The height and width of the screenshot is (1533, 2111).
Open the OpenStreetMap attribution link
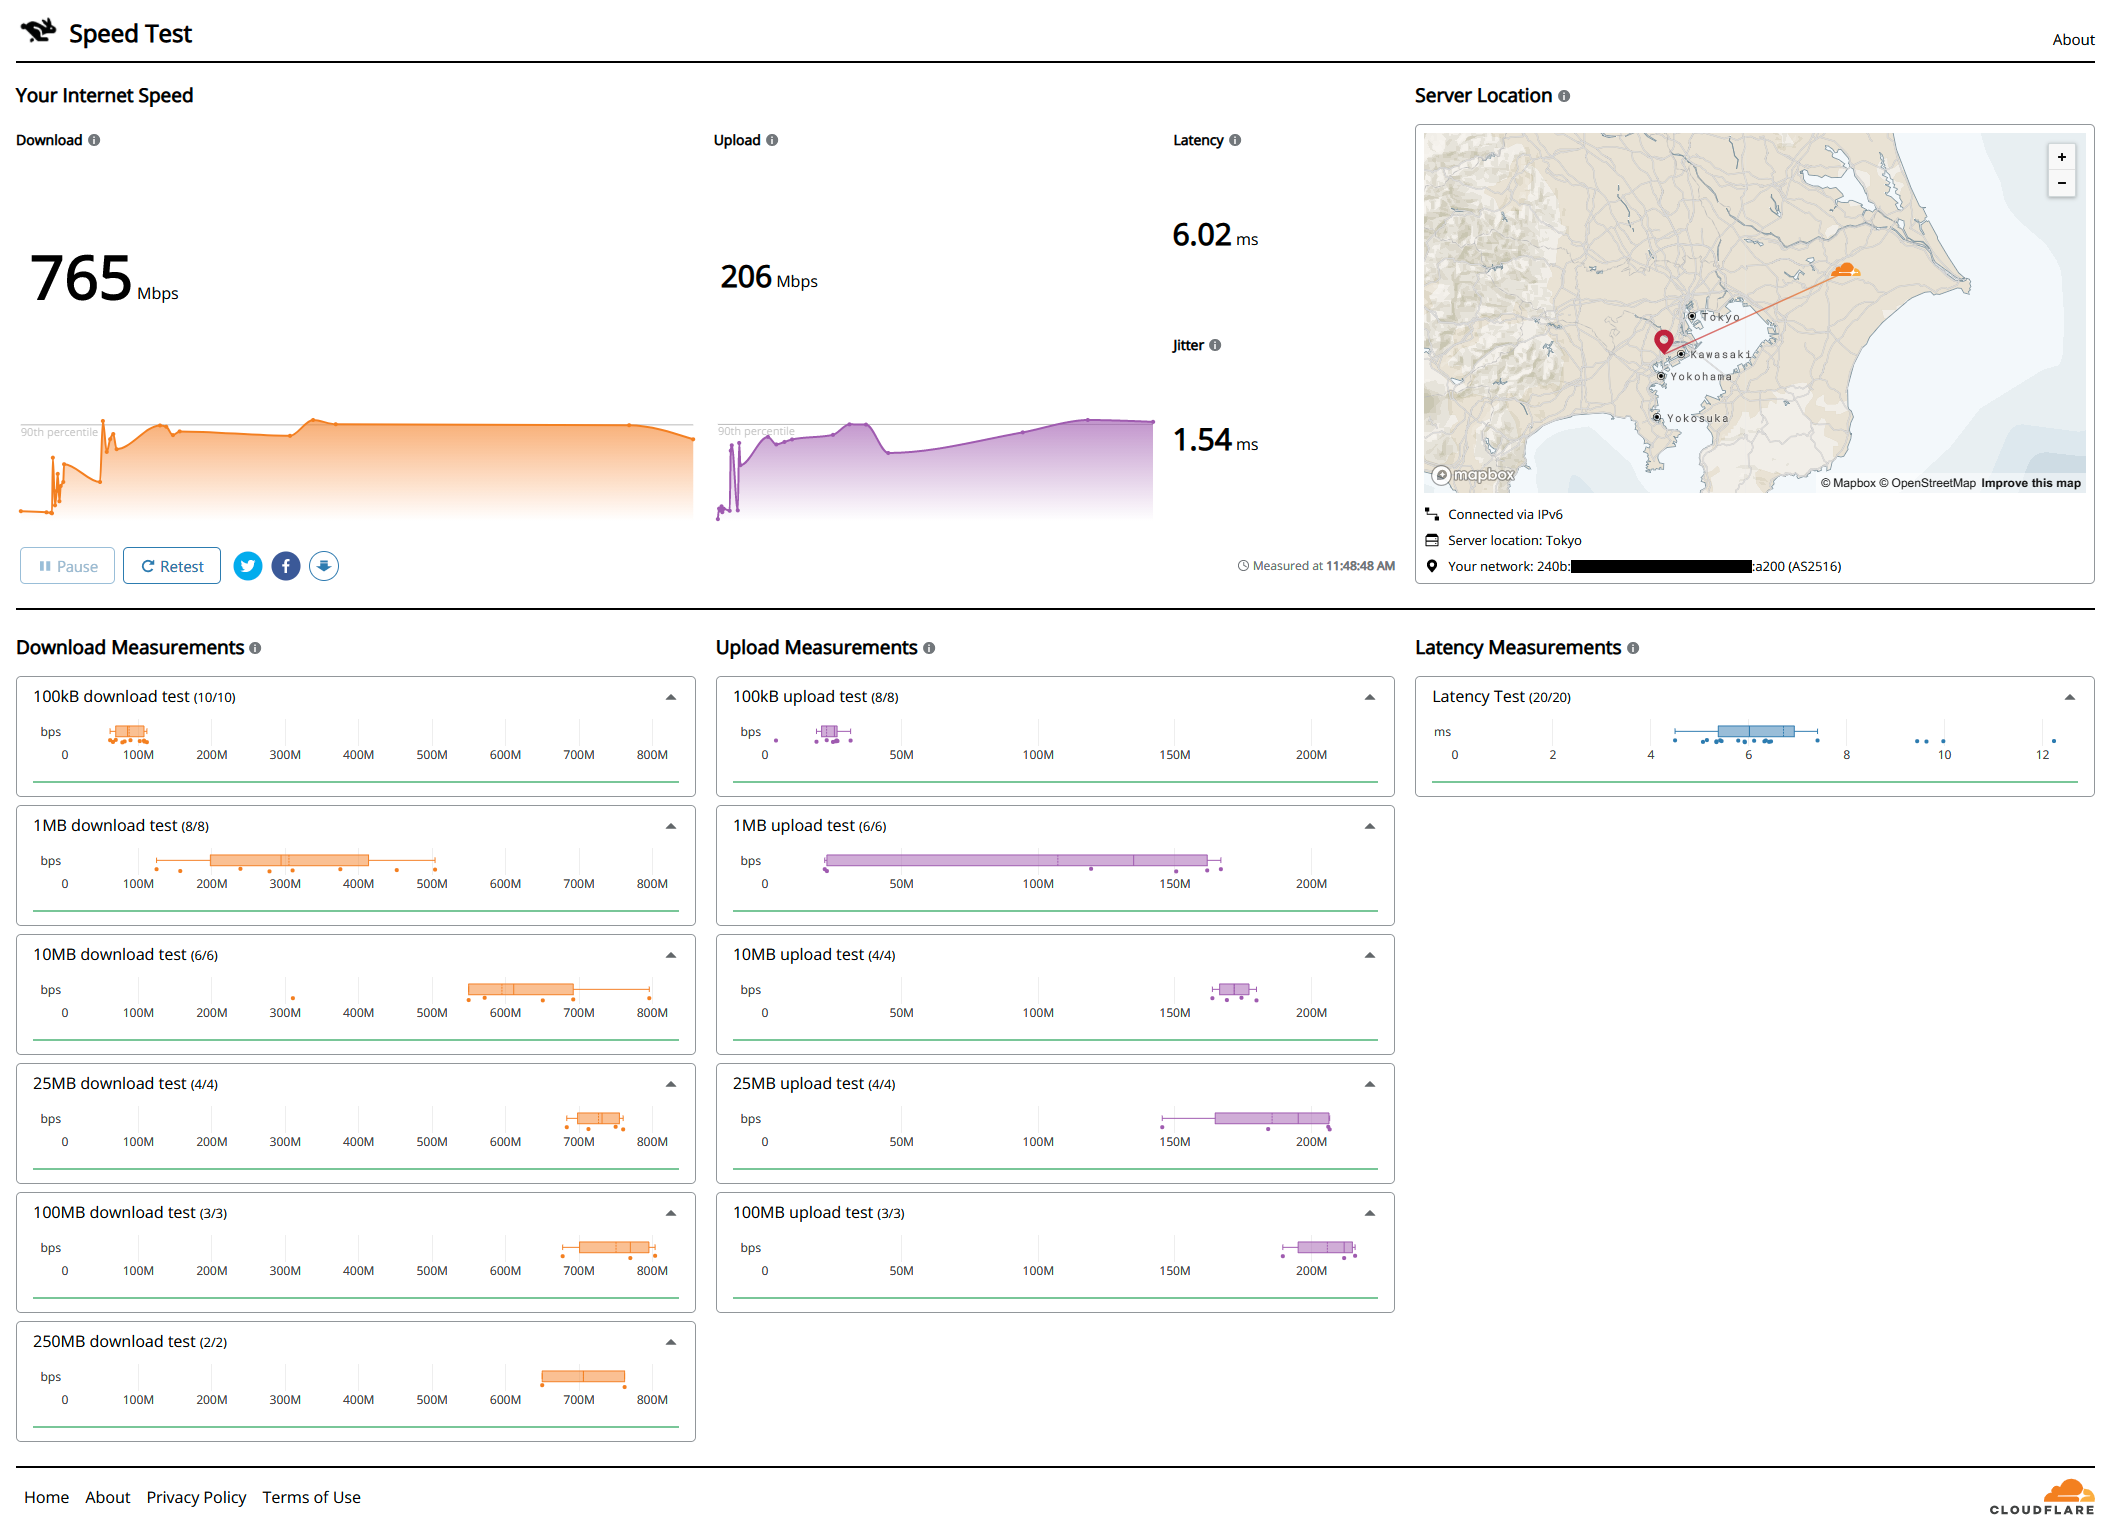(x=1927, y=483)
